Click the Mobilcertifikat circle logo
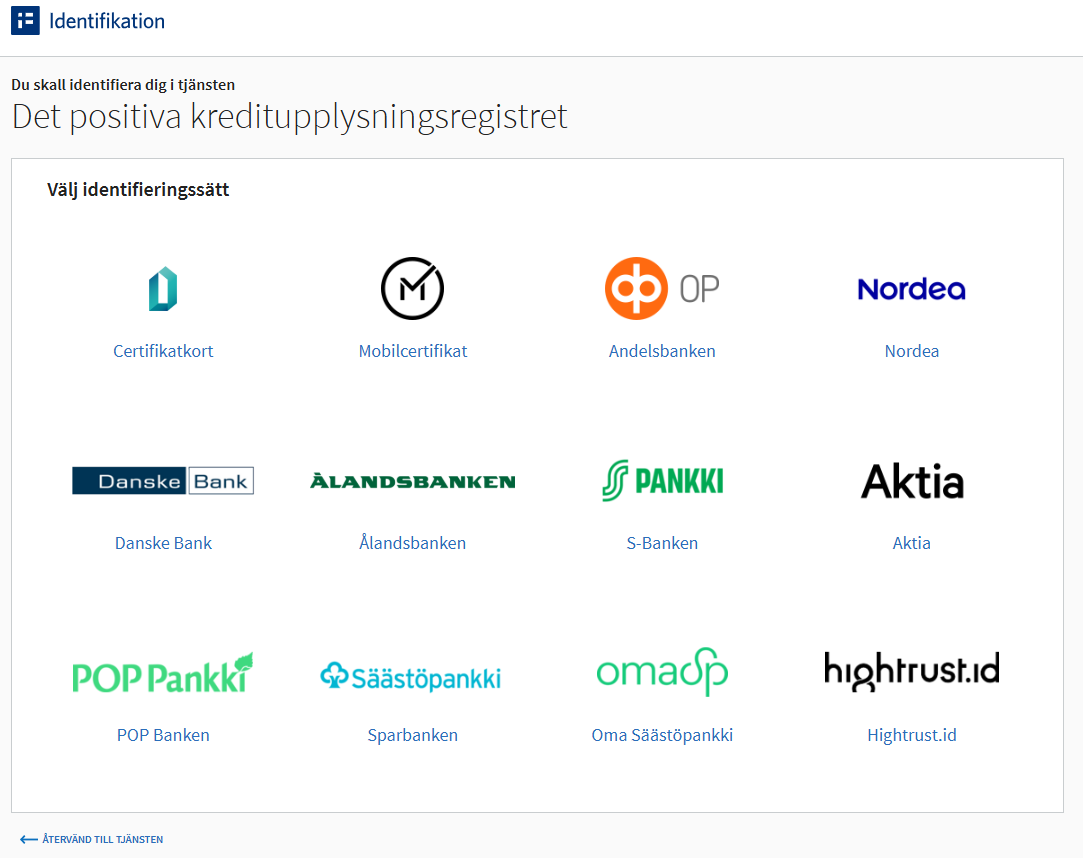Viewport: 1083px width, 858px height. (x=413, y=288)
